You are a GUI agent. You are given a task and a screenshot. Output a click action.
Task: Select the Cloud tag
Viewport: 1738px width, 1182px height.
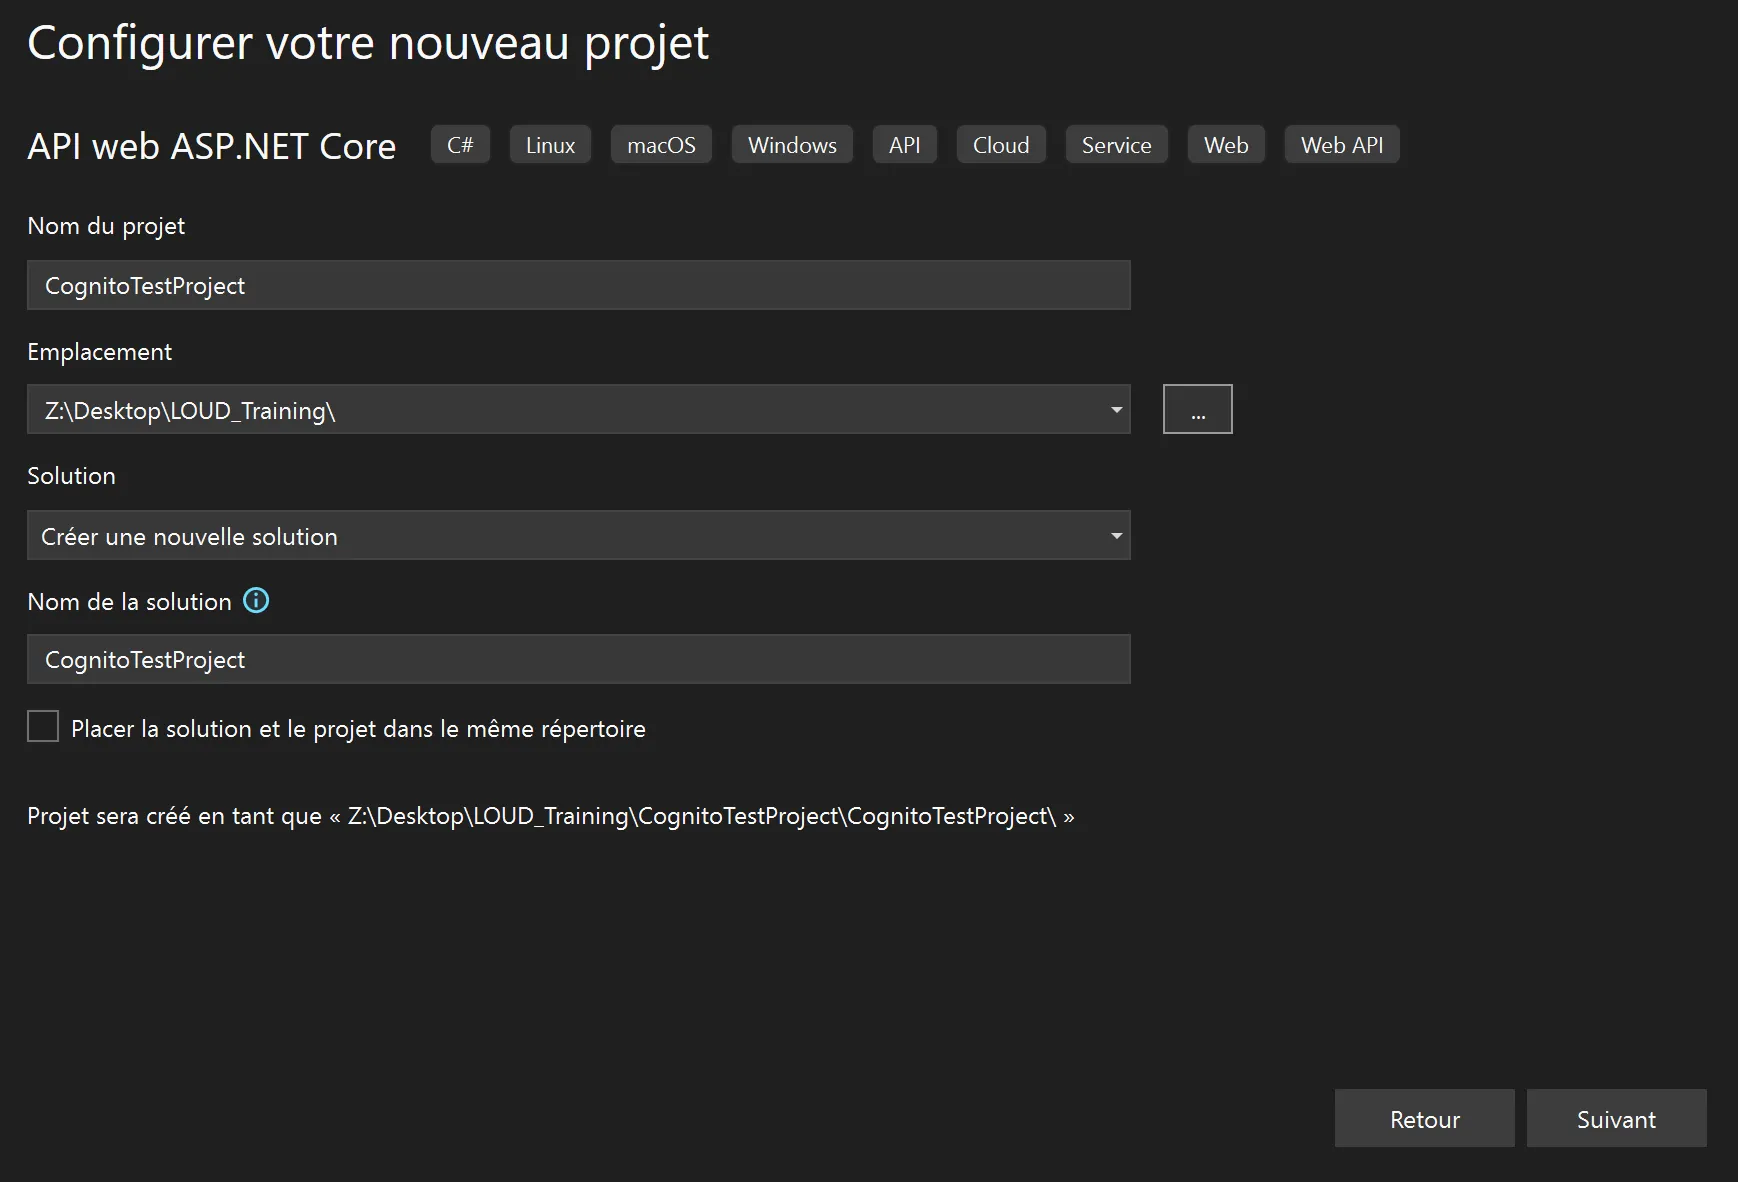(x=1001, y=145)
